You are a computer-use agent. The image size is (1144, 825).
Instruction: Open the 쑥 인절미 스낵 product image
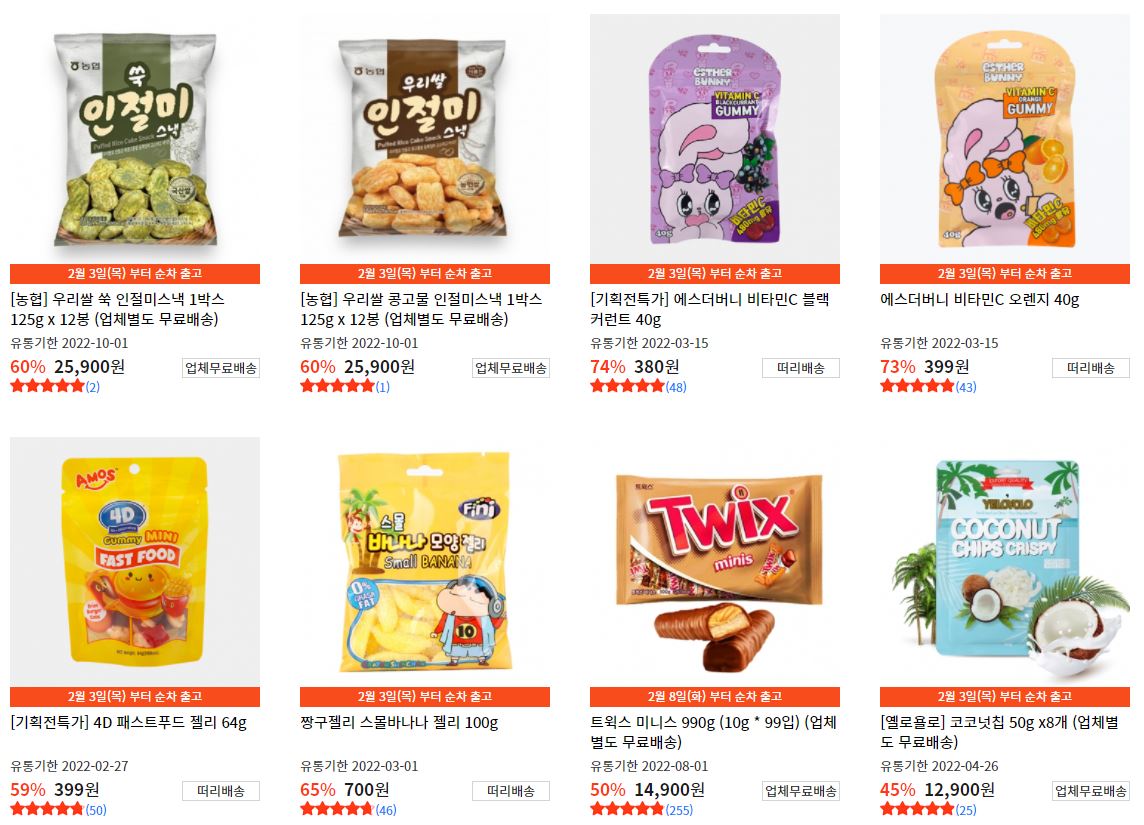point(135,139)
